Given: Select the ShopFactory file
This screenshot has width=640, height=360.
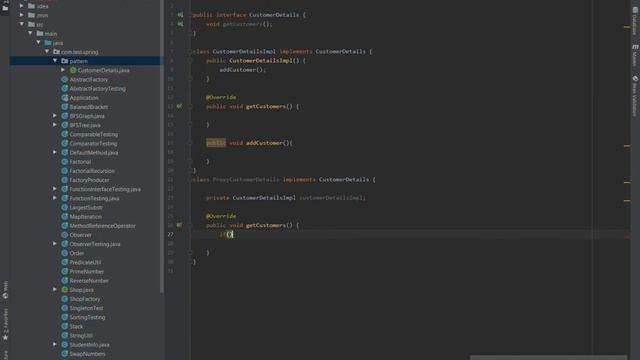Looking at the screenshot, I should 84,299.
